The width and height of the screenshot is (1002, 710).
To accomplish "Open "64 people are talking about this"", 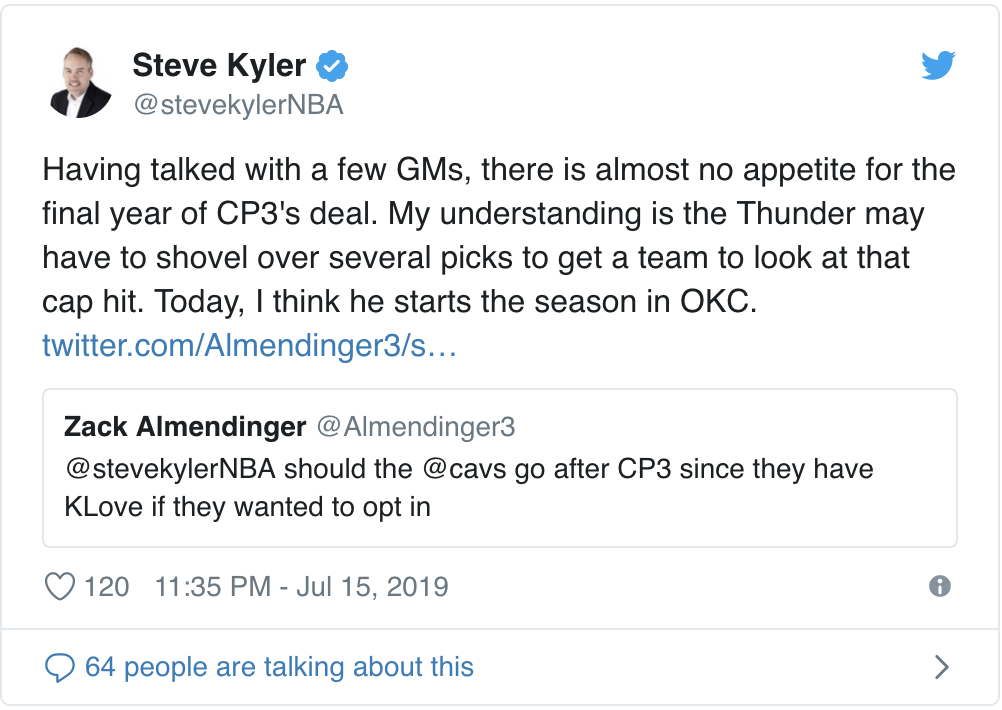I will click(x=279, y=667).
